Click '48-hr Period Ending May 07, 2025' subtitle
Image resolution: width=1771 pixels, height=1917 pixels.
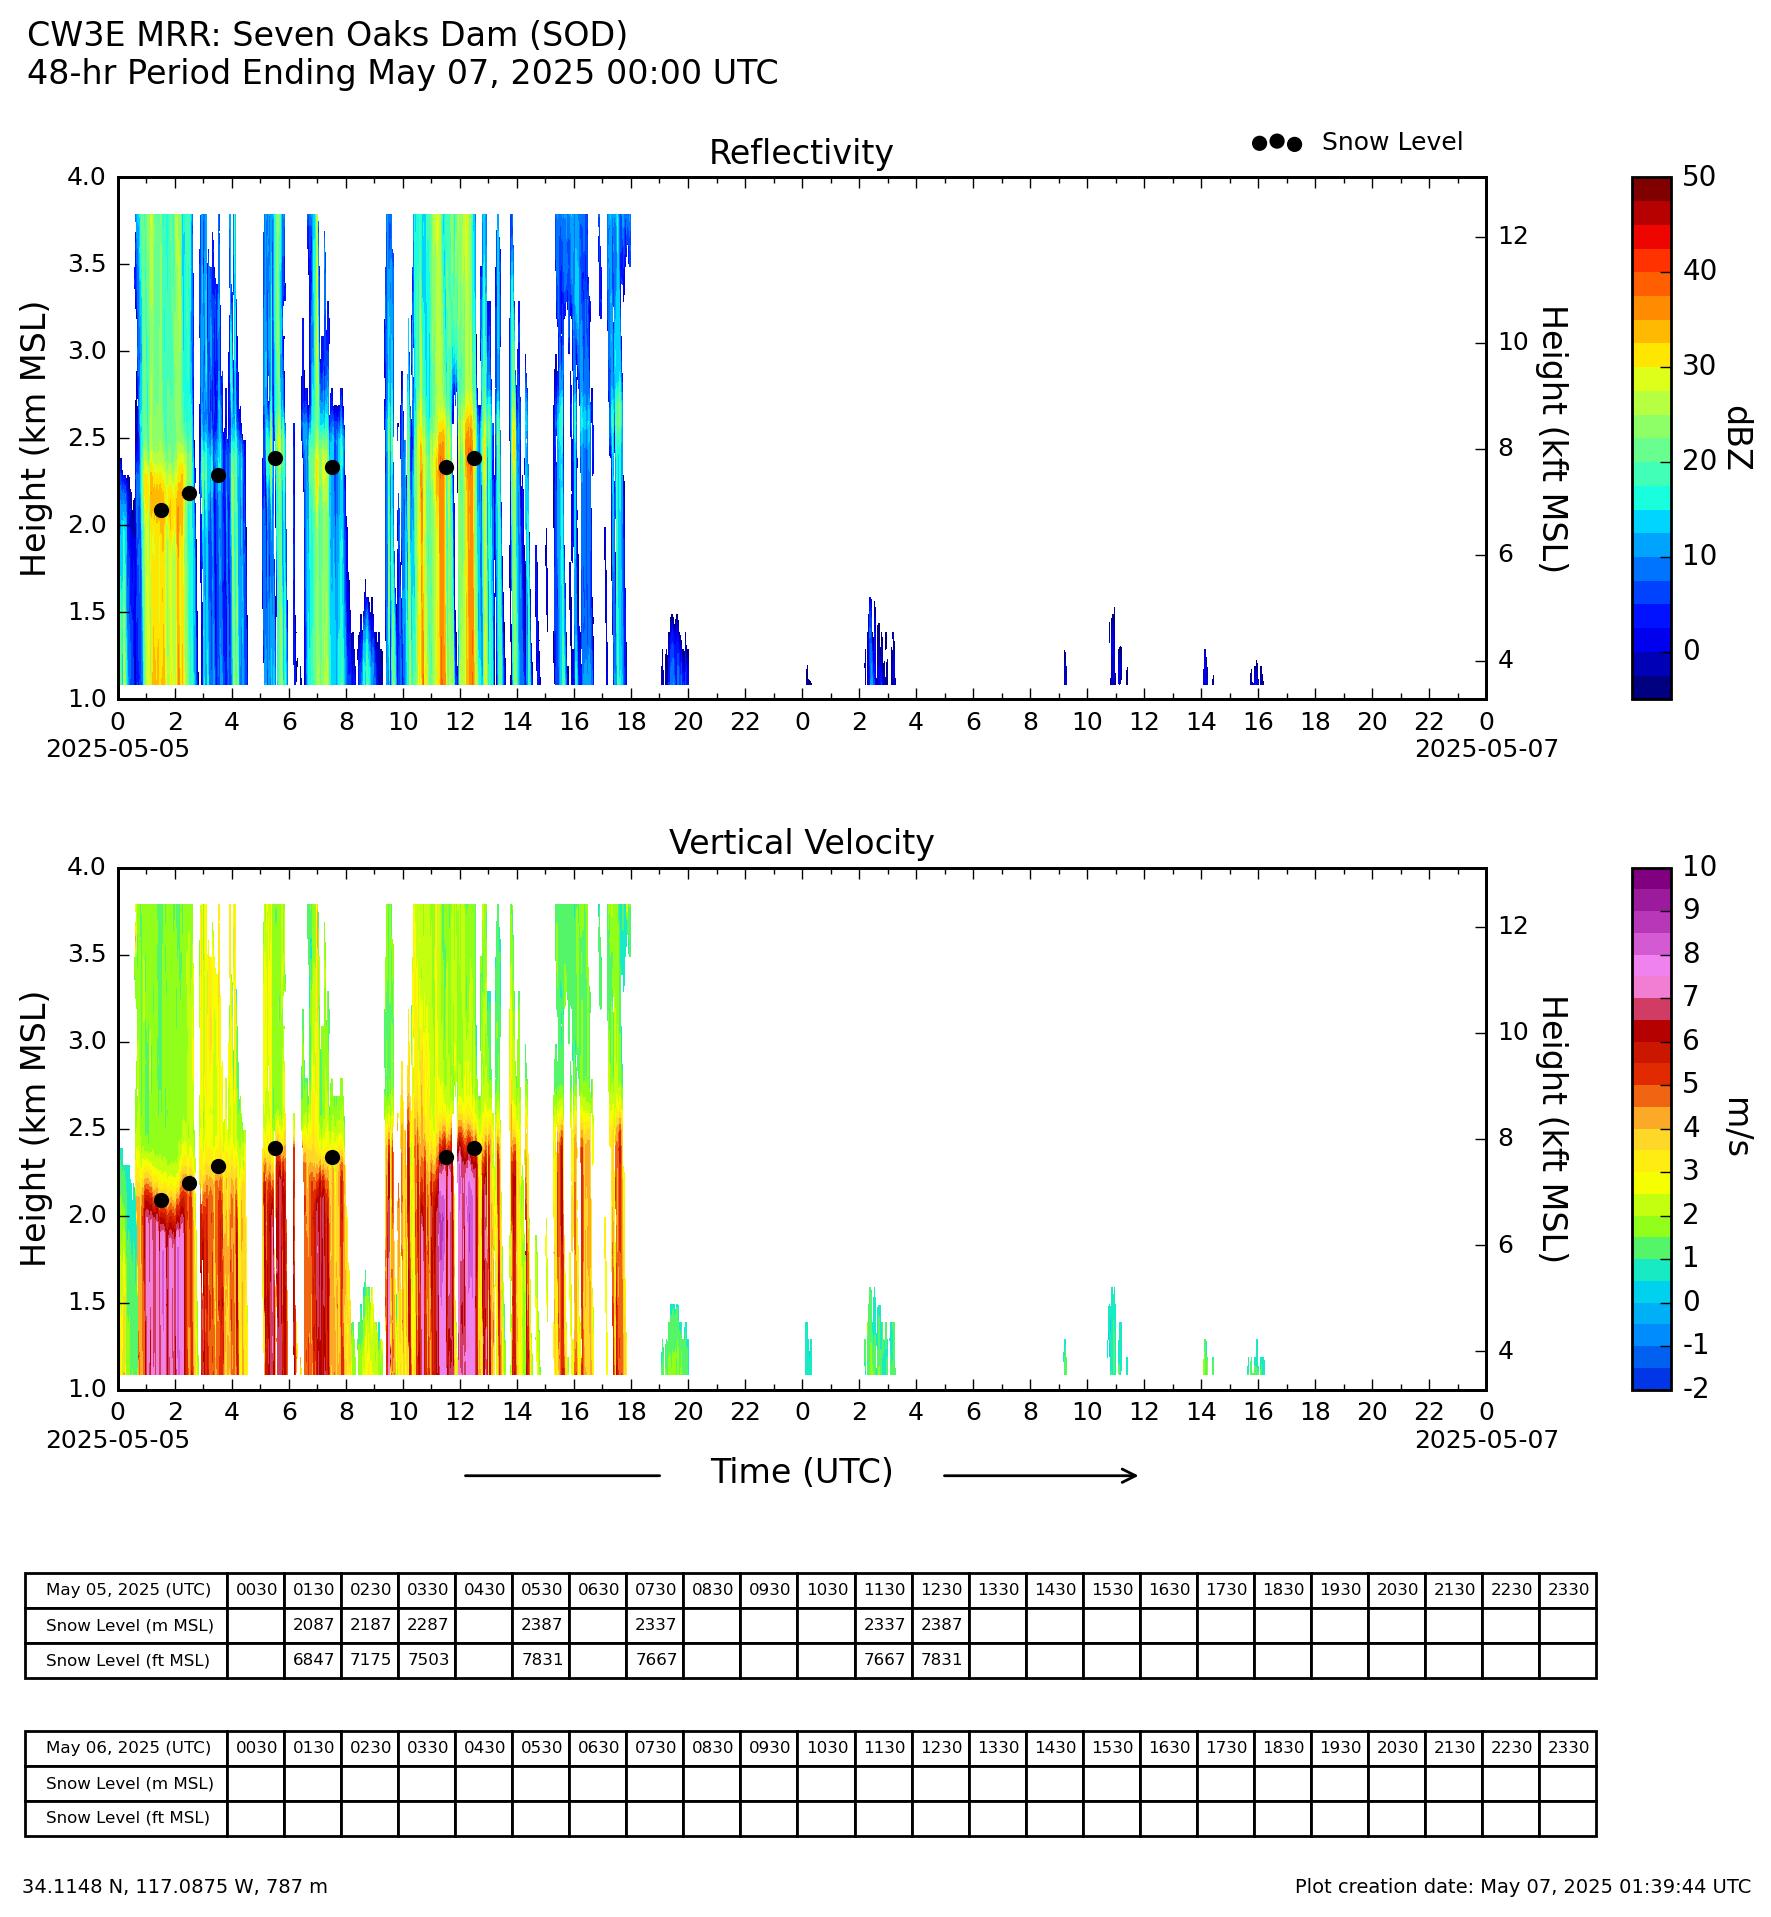tap(403, 73)
